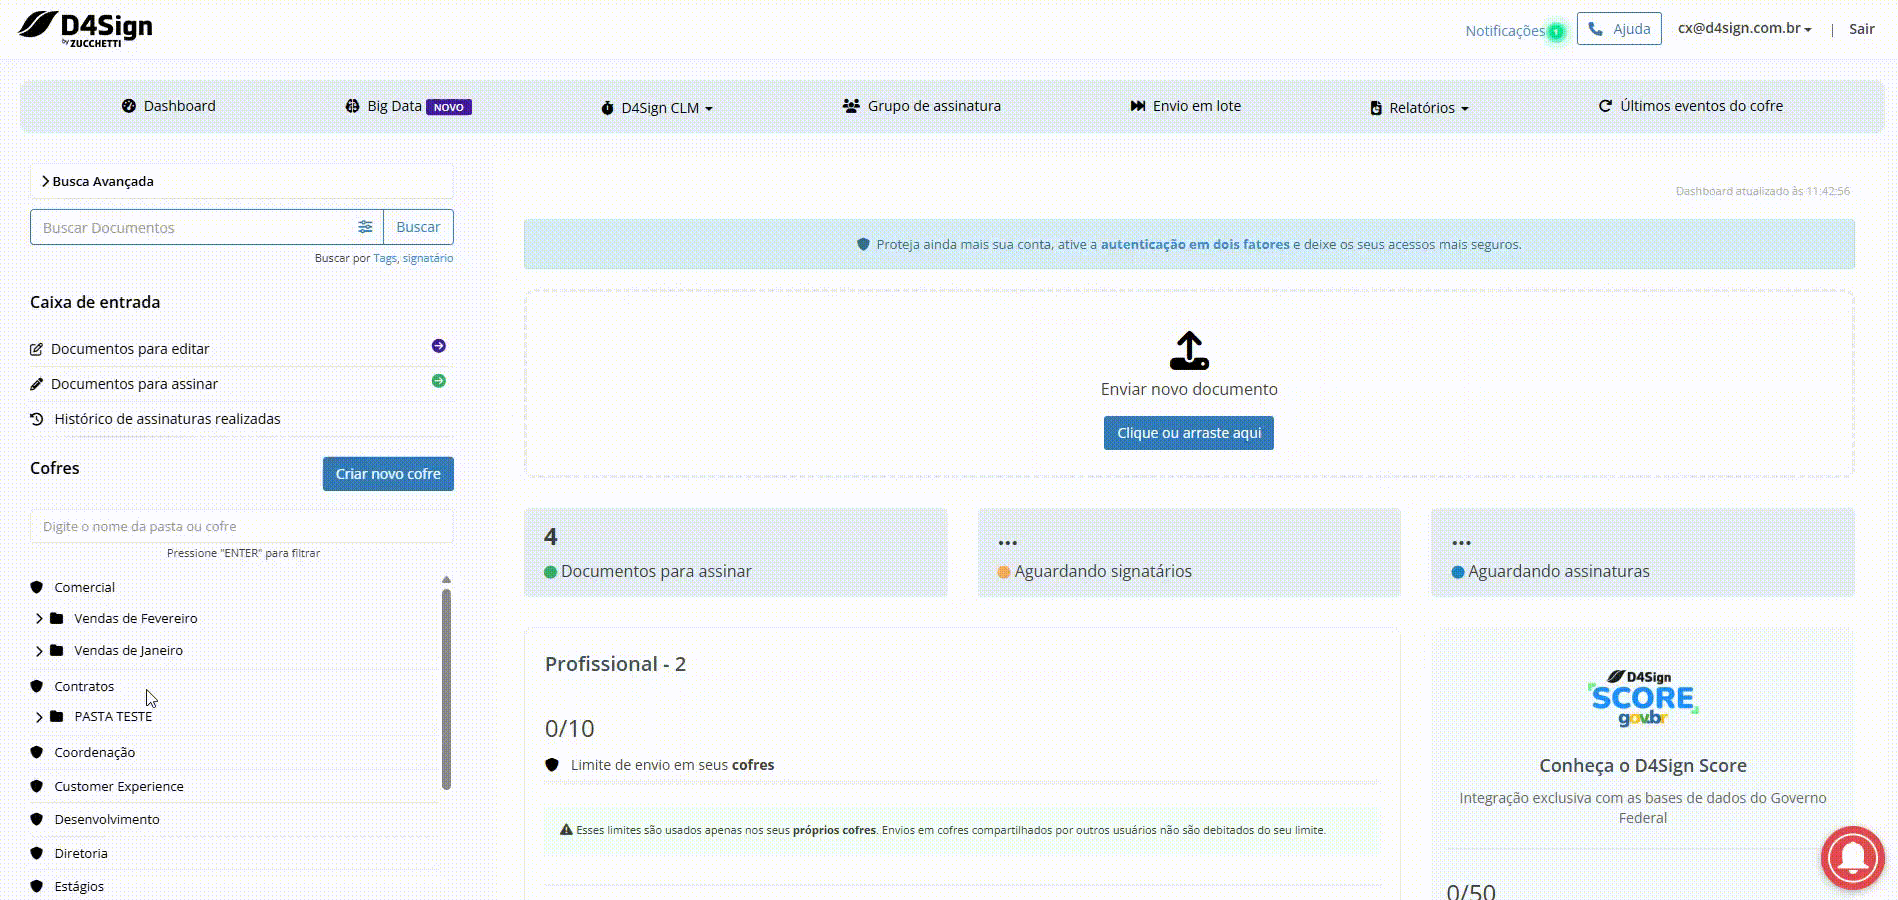Expand the Vendas de Fevereiro folder chevron
The height and width of the screenshot is (900, 1898).
[39, 619]
